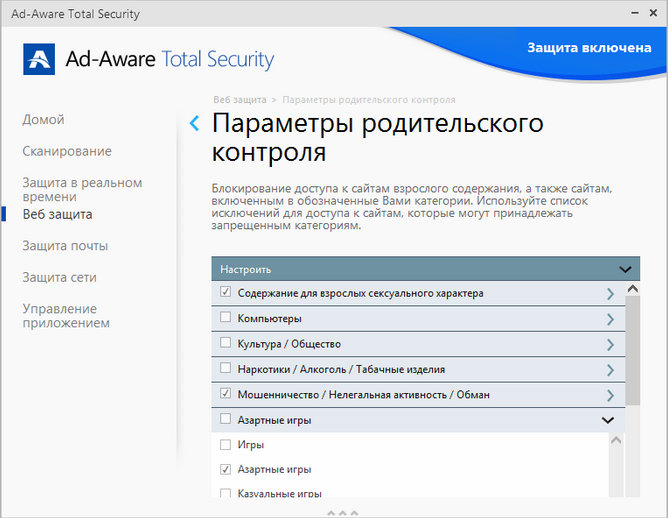
Task: Minimize the Ad-Aware Total Security window
Action: pyautogui.click(x=635, y=13)
